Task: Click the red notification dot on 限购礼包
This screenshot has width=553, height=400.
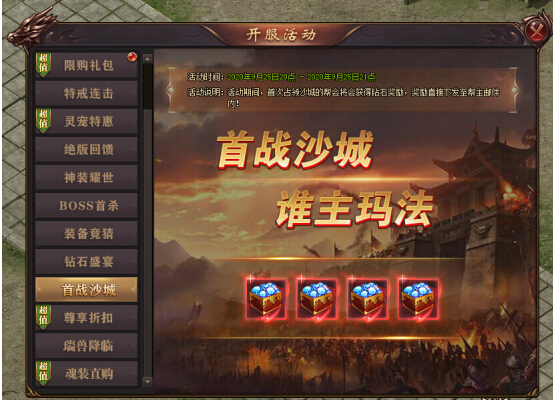Action: point(132,56)
